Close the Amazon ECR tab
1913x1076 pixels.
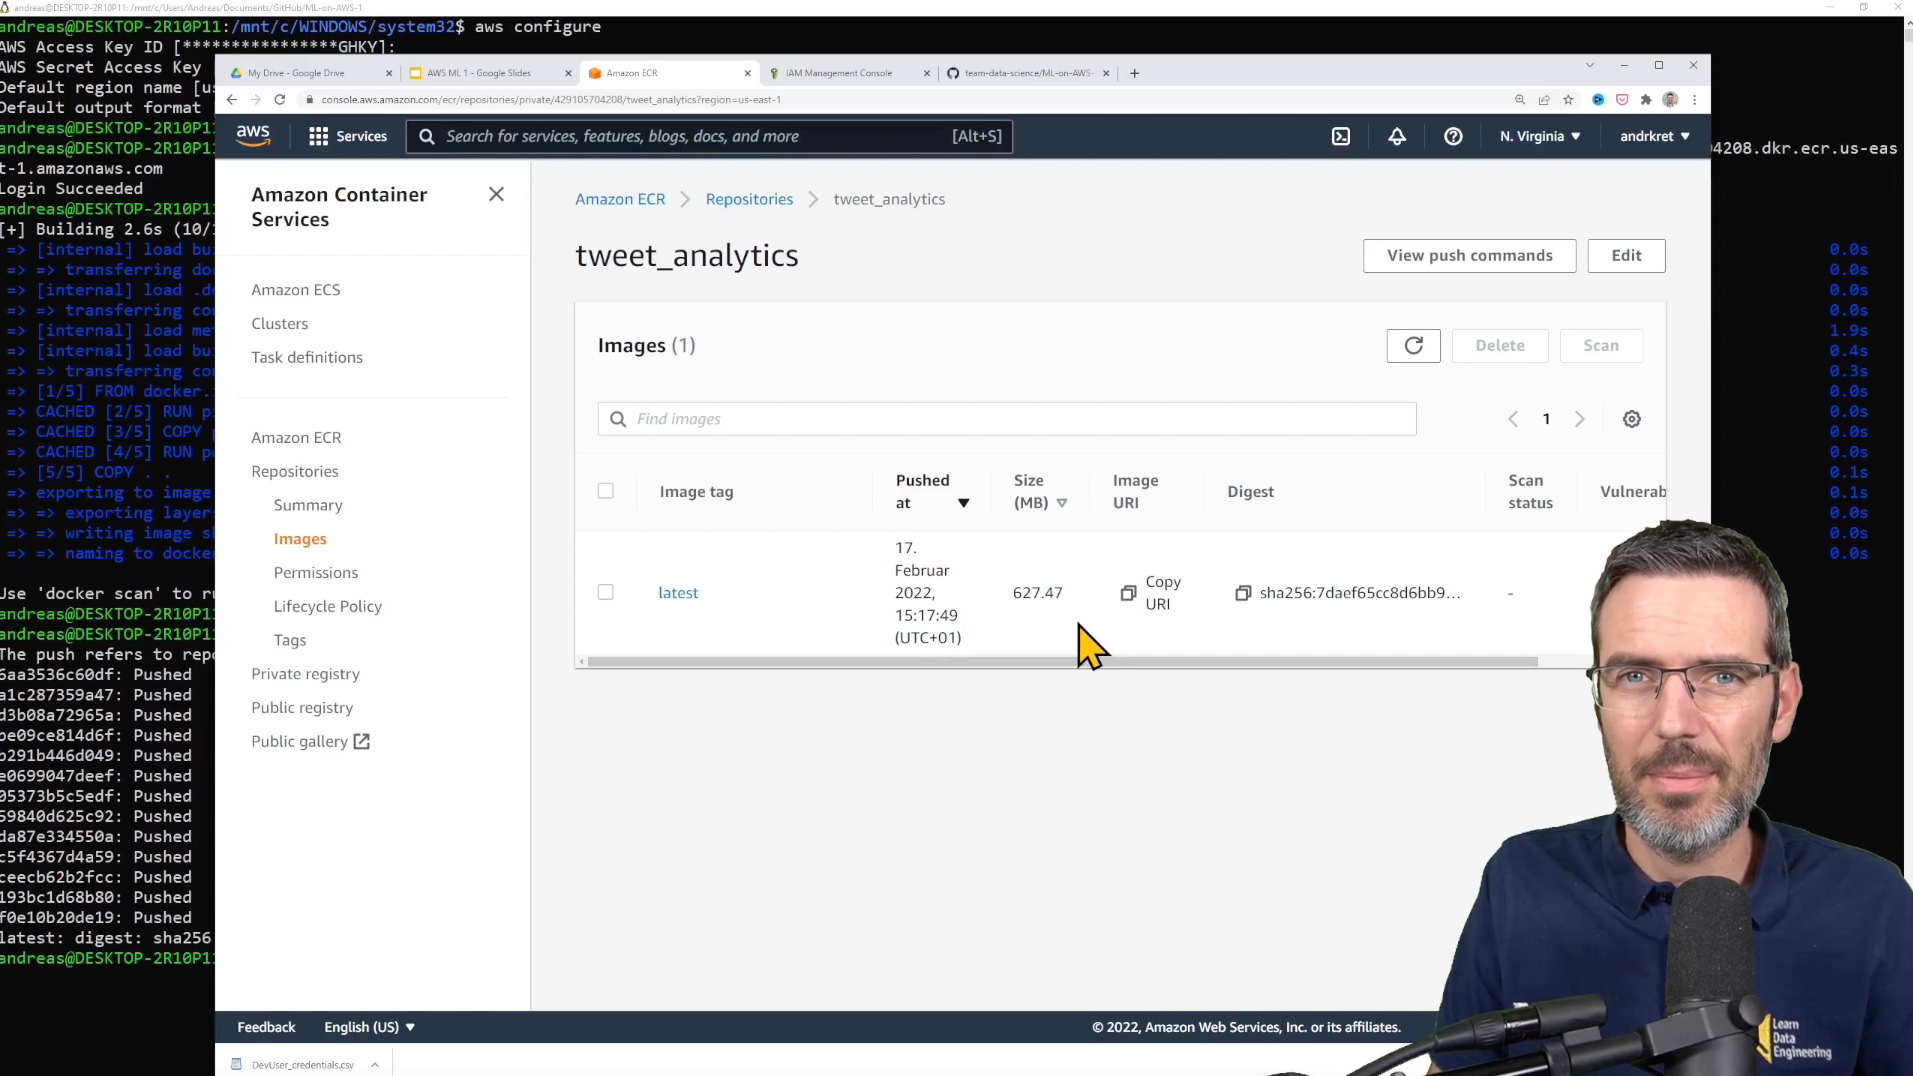click(x=747, y=73)
